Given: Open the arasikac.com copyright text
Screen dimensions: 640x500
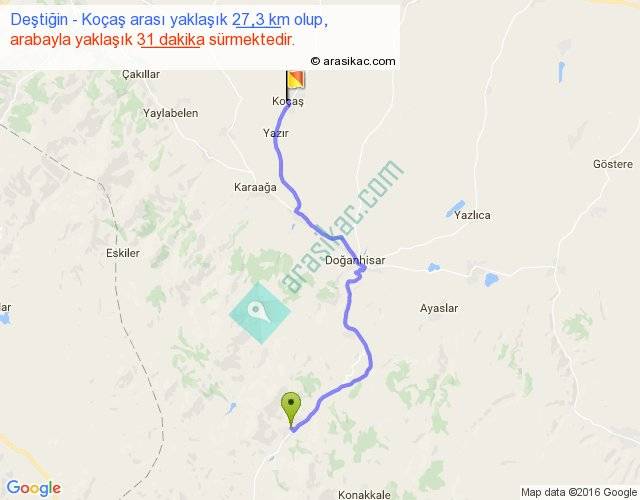Looking at the screenshot, I should [x=353, y=61].
